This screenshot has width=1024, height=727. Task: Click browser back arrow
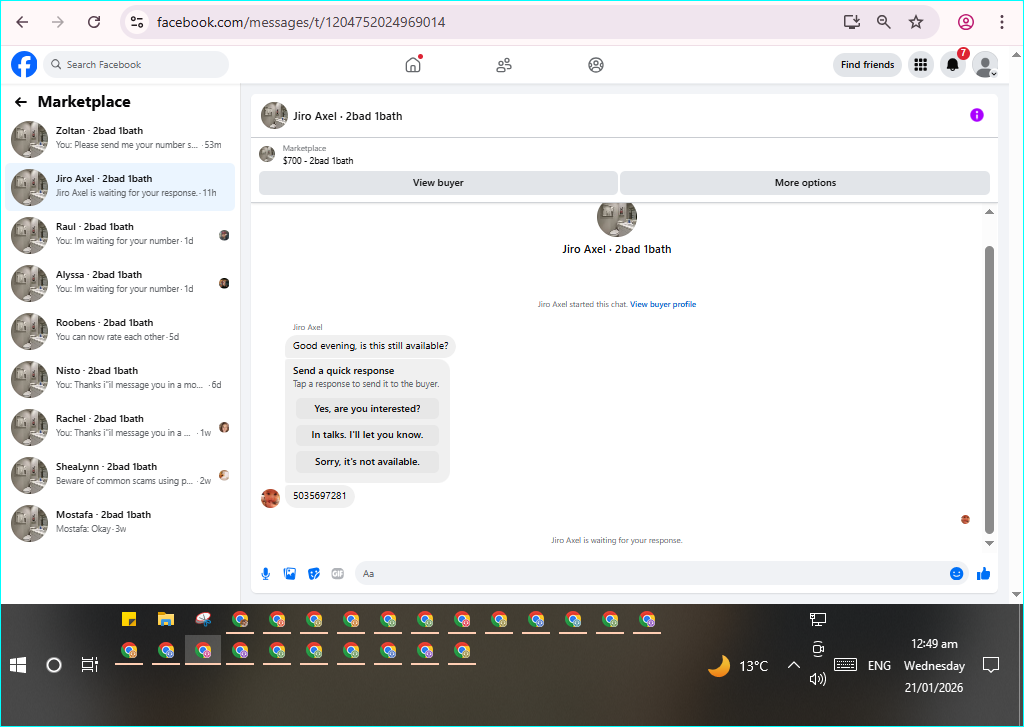(22, 22)
